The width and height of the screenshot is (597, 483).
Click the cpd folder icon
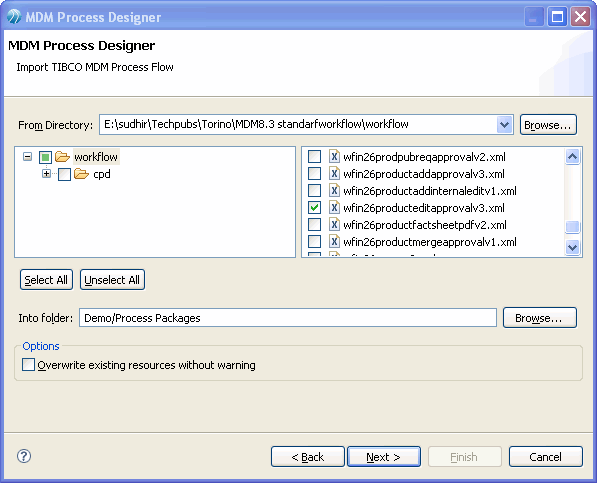point(81,174)
